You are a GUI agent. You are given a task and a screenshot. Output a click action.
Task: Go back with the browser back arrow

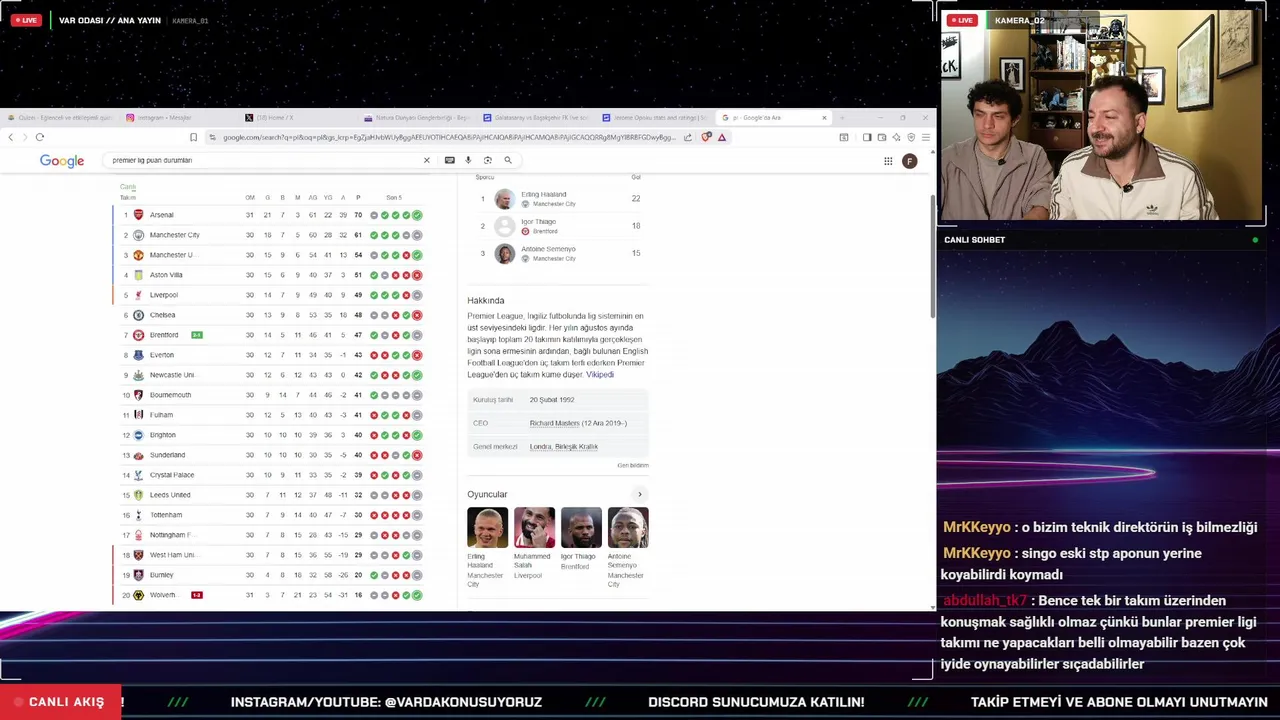11,137
